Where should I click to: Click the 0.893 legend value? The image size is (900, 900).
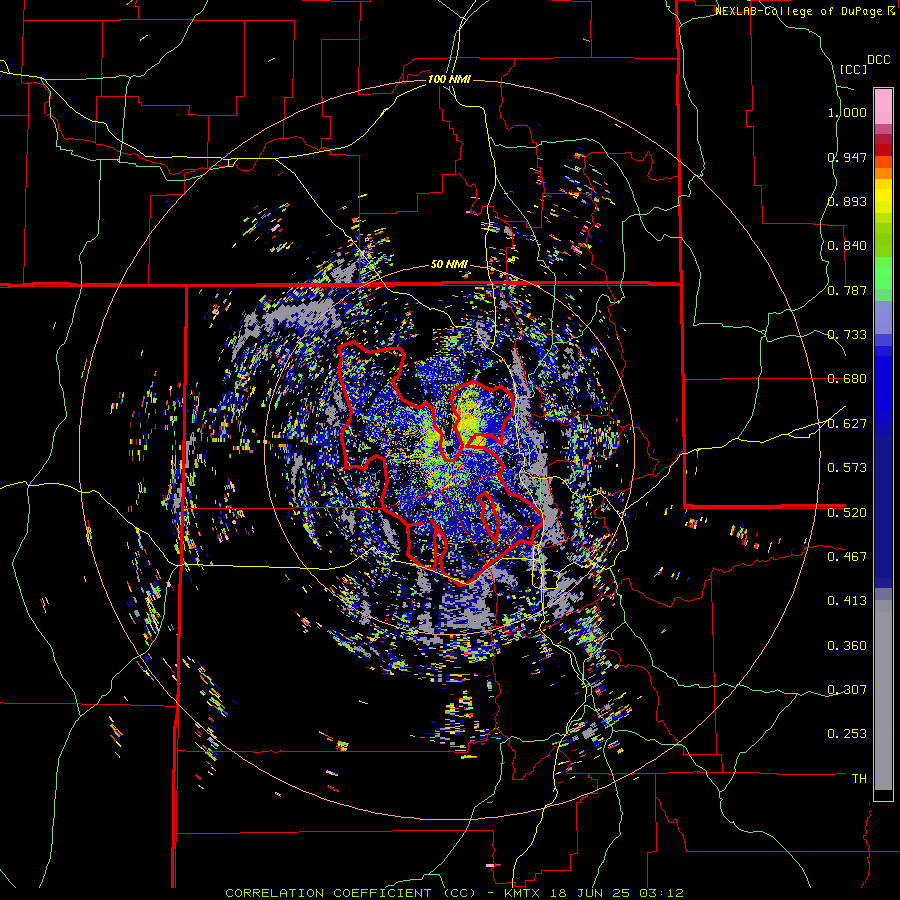click(847, 201)
